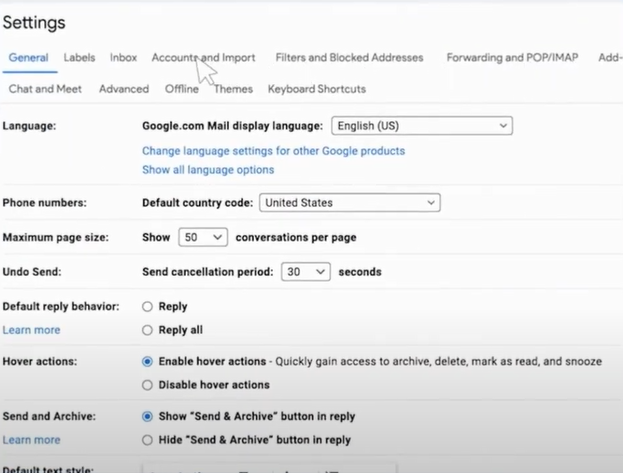Click Show all language options link

[208, 170]
